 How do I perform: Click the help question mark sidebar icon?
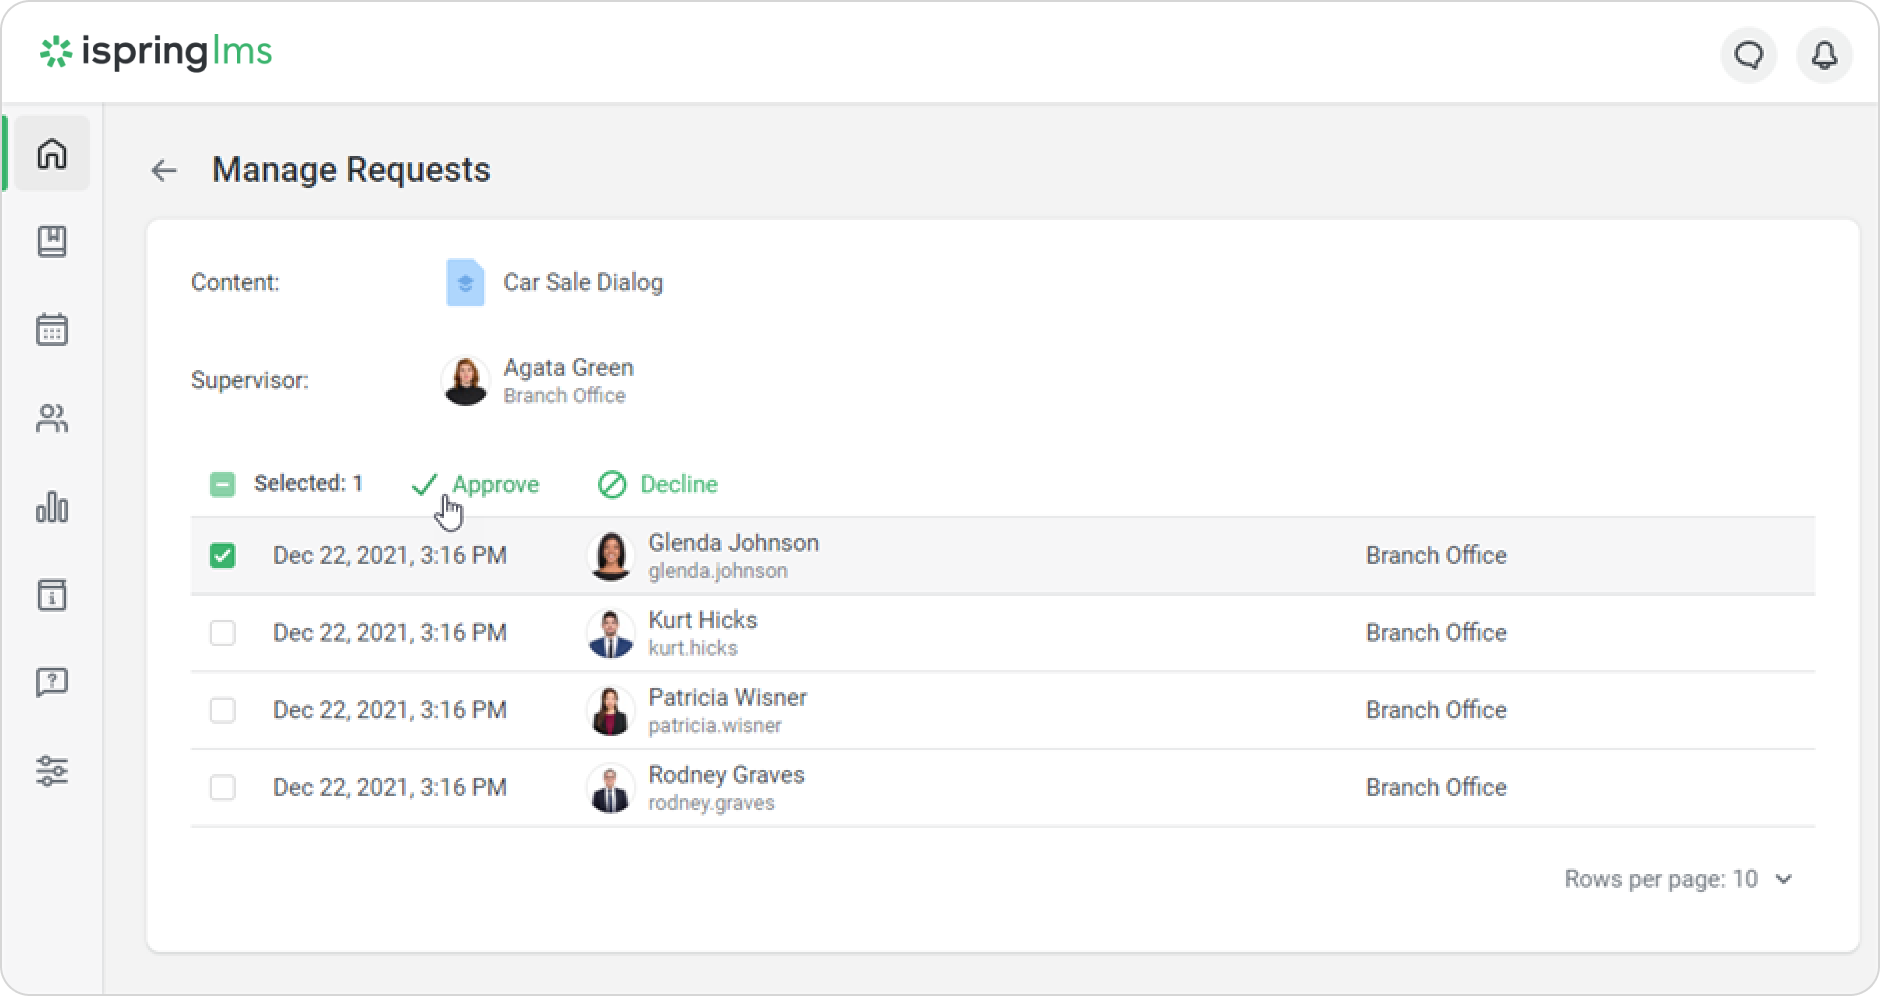point(52,683)
